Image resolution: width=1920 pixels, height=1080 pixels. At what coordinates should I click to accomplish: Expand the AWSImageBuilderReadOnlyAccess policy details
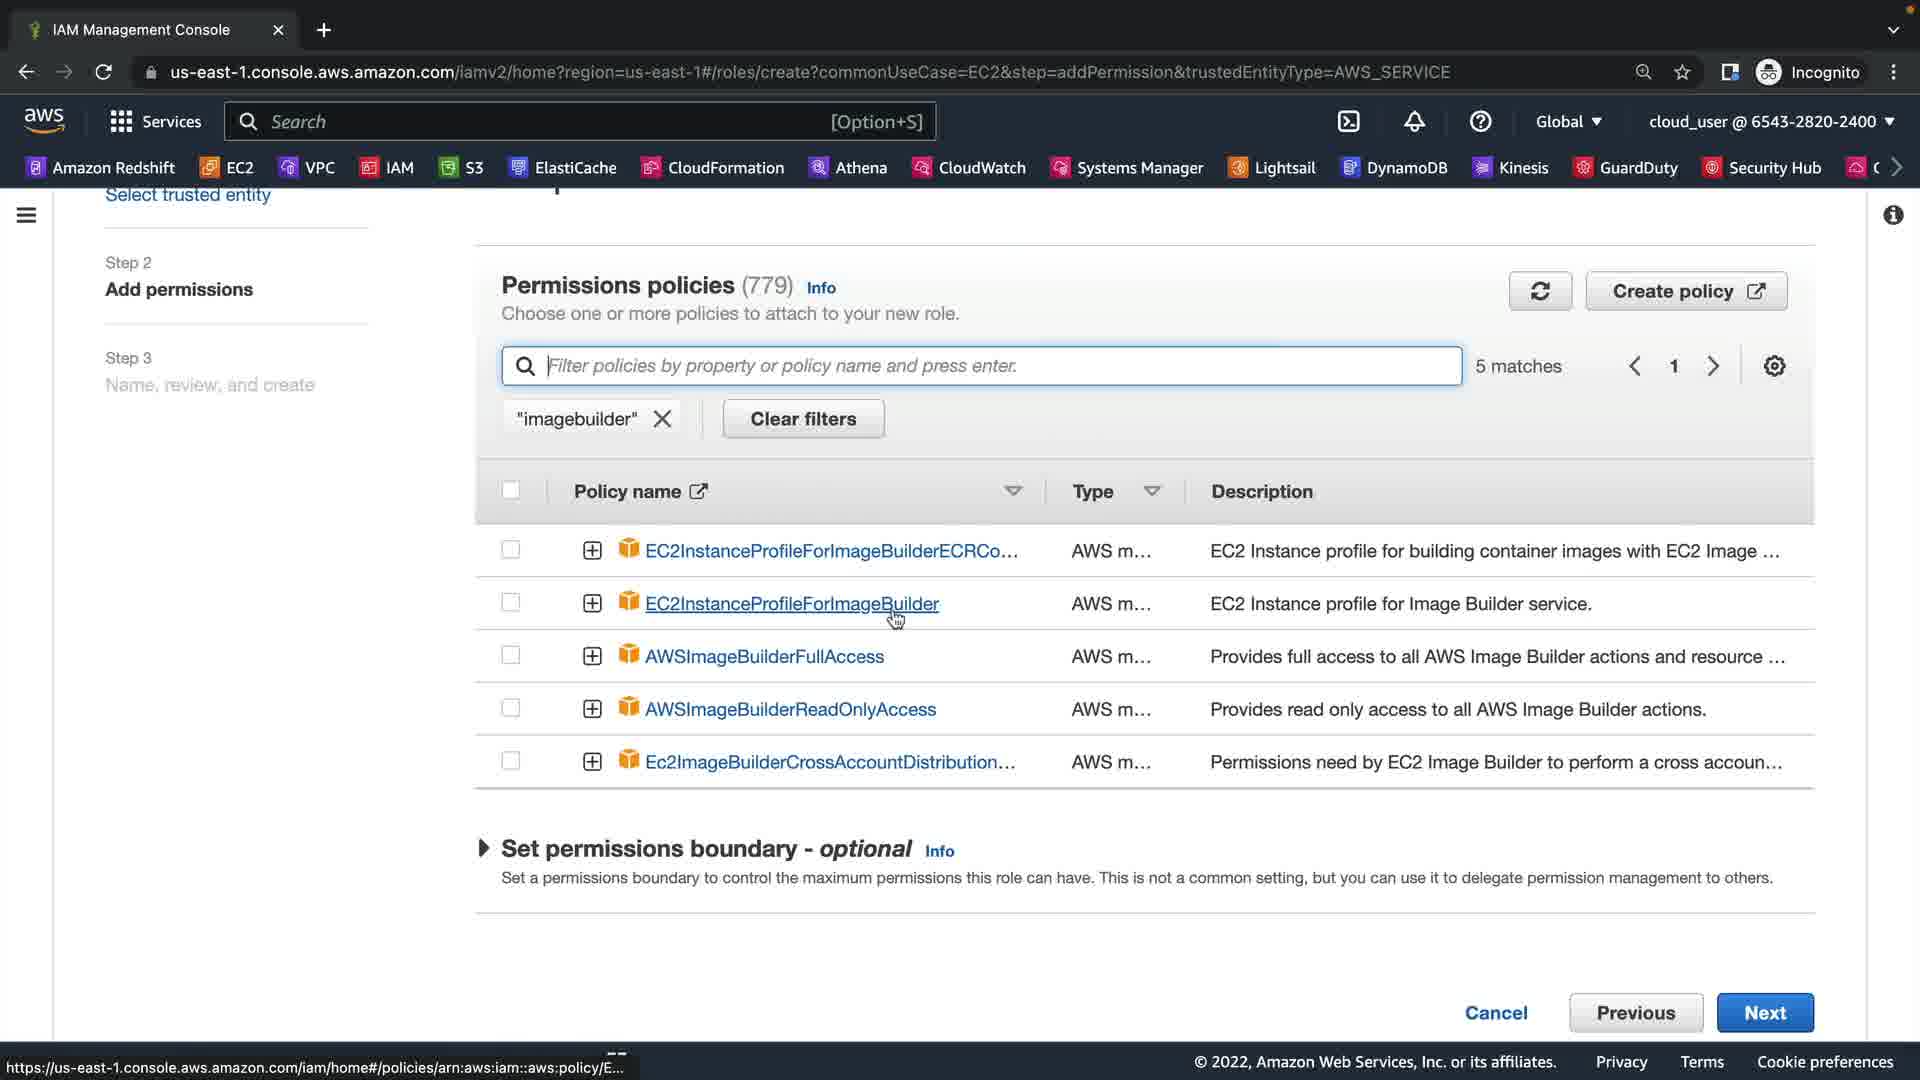click(x=592, y=709)
